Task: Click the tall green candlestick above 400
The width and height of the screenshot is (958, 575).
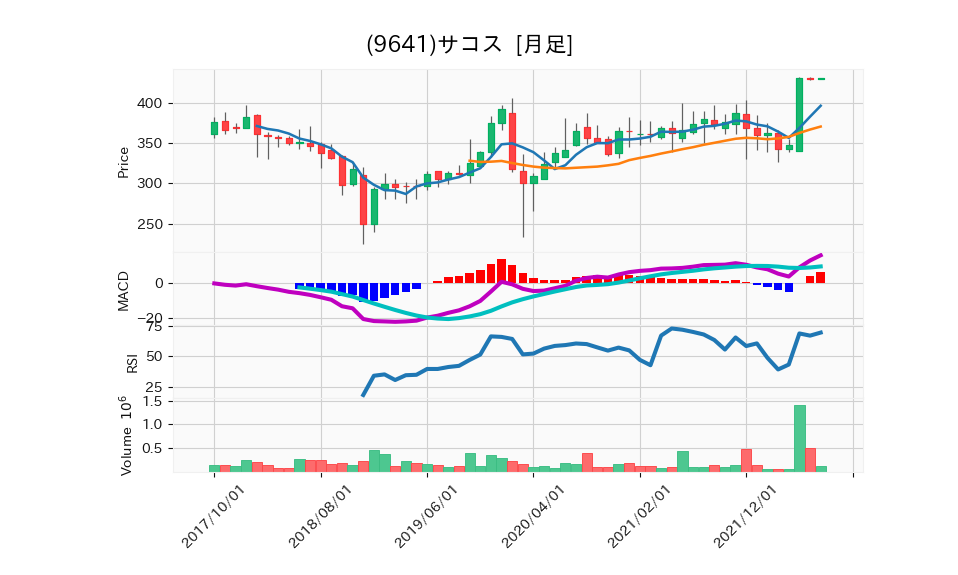Action: click(x=799, y=115)
